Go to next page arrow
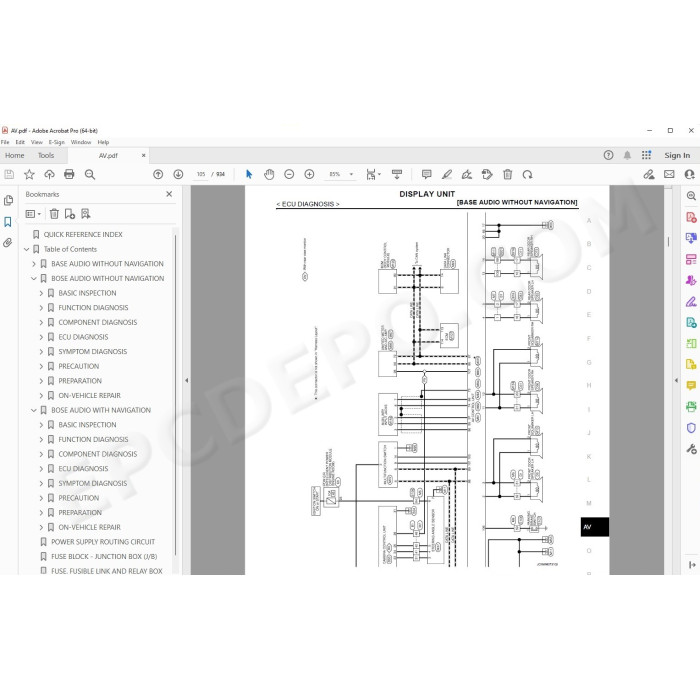700x700 pixels. click(178, 175)
